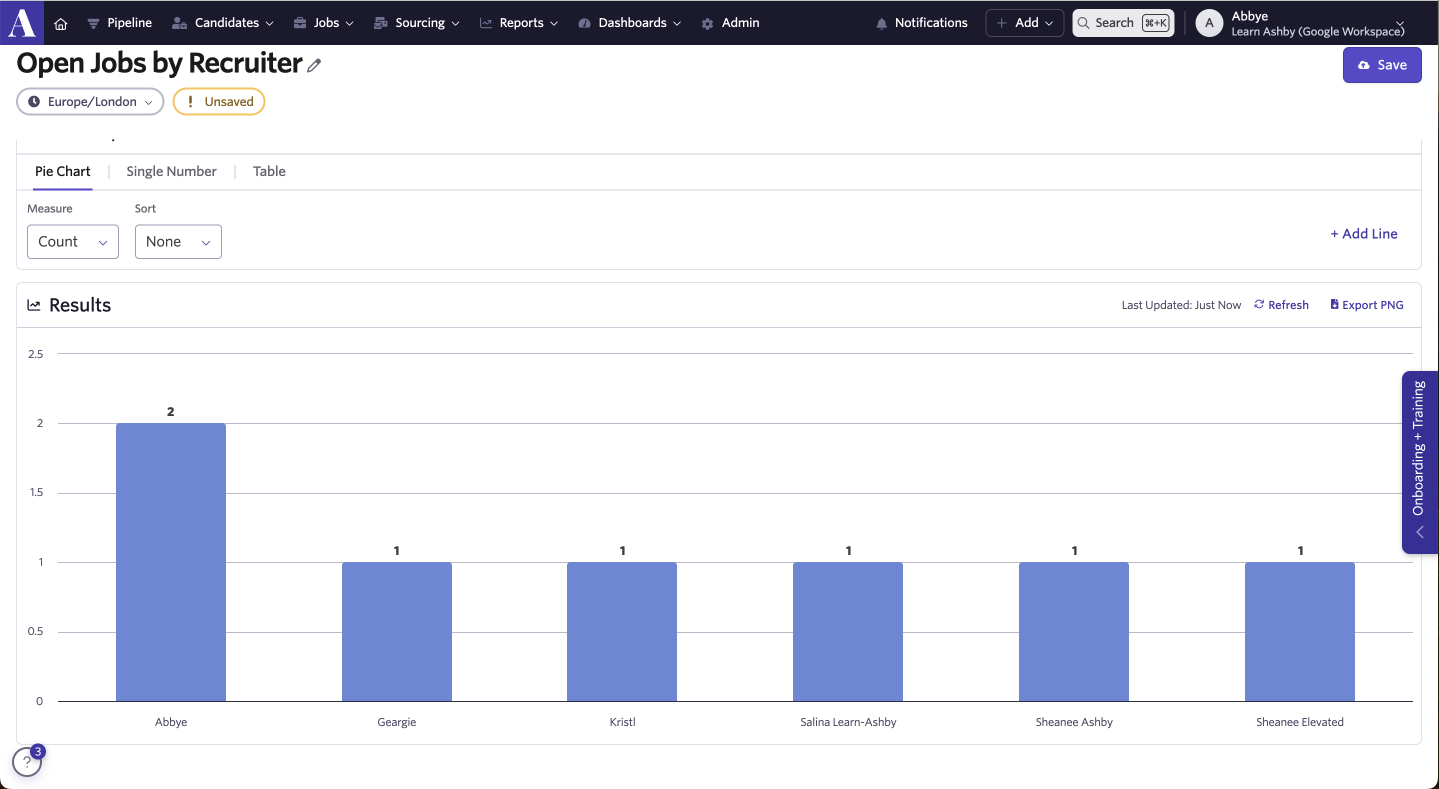The height and width of the screenshot is (789, 1439).
Task: Open the Candidates menu
Action: [x=222, y=23]
